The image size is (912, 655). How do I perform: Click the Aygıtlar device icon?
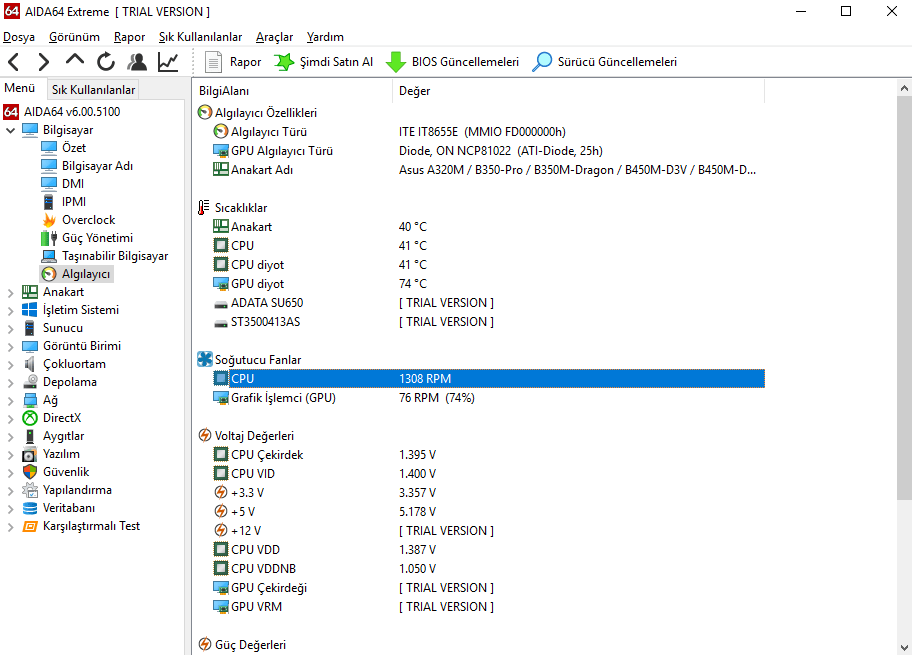pyautogui.click(x=30, y=436)
